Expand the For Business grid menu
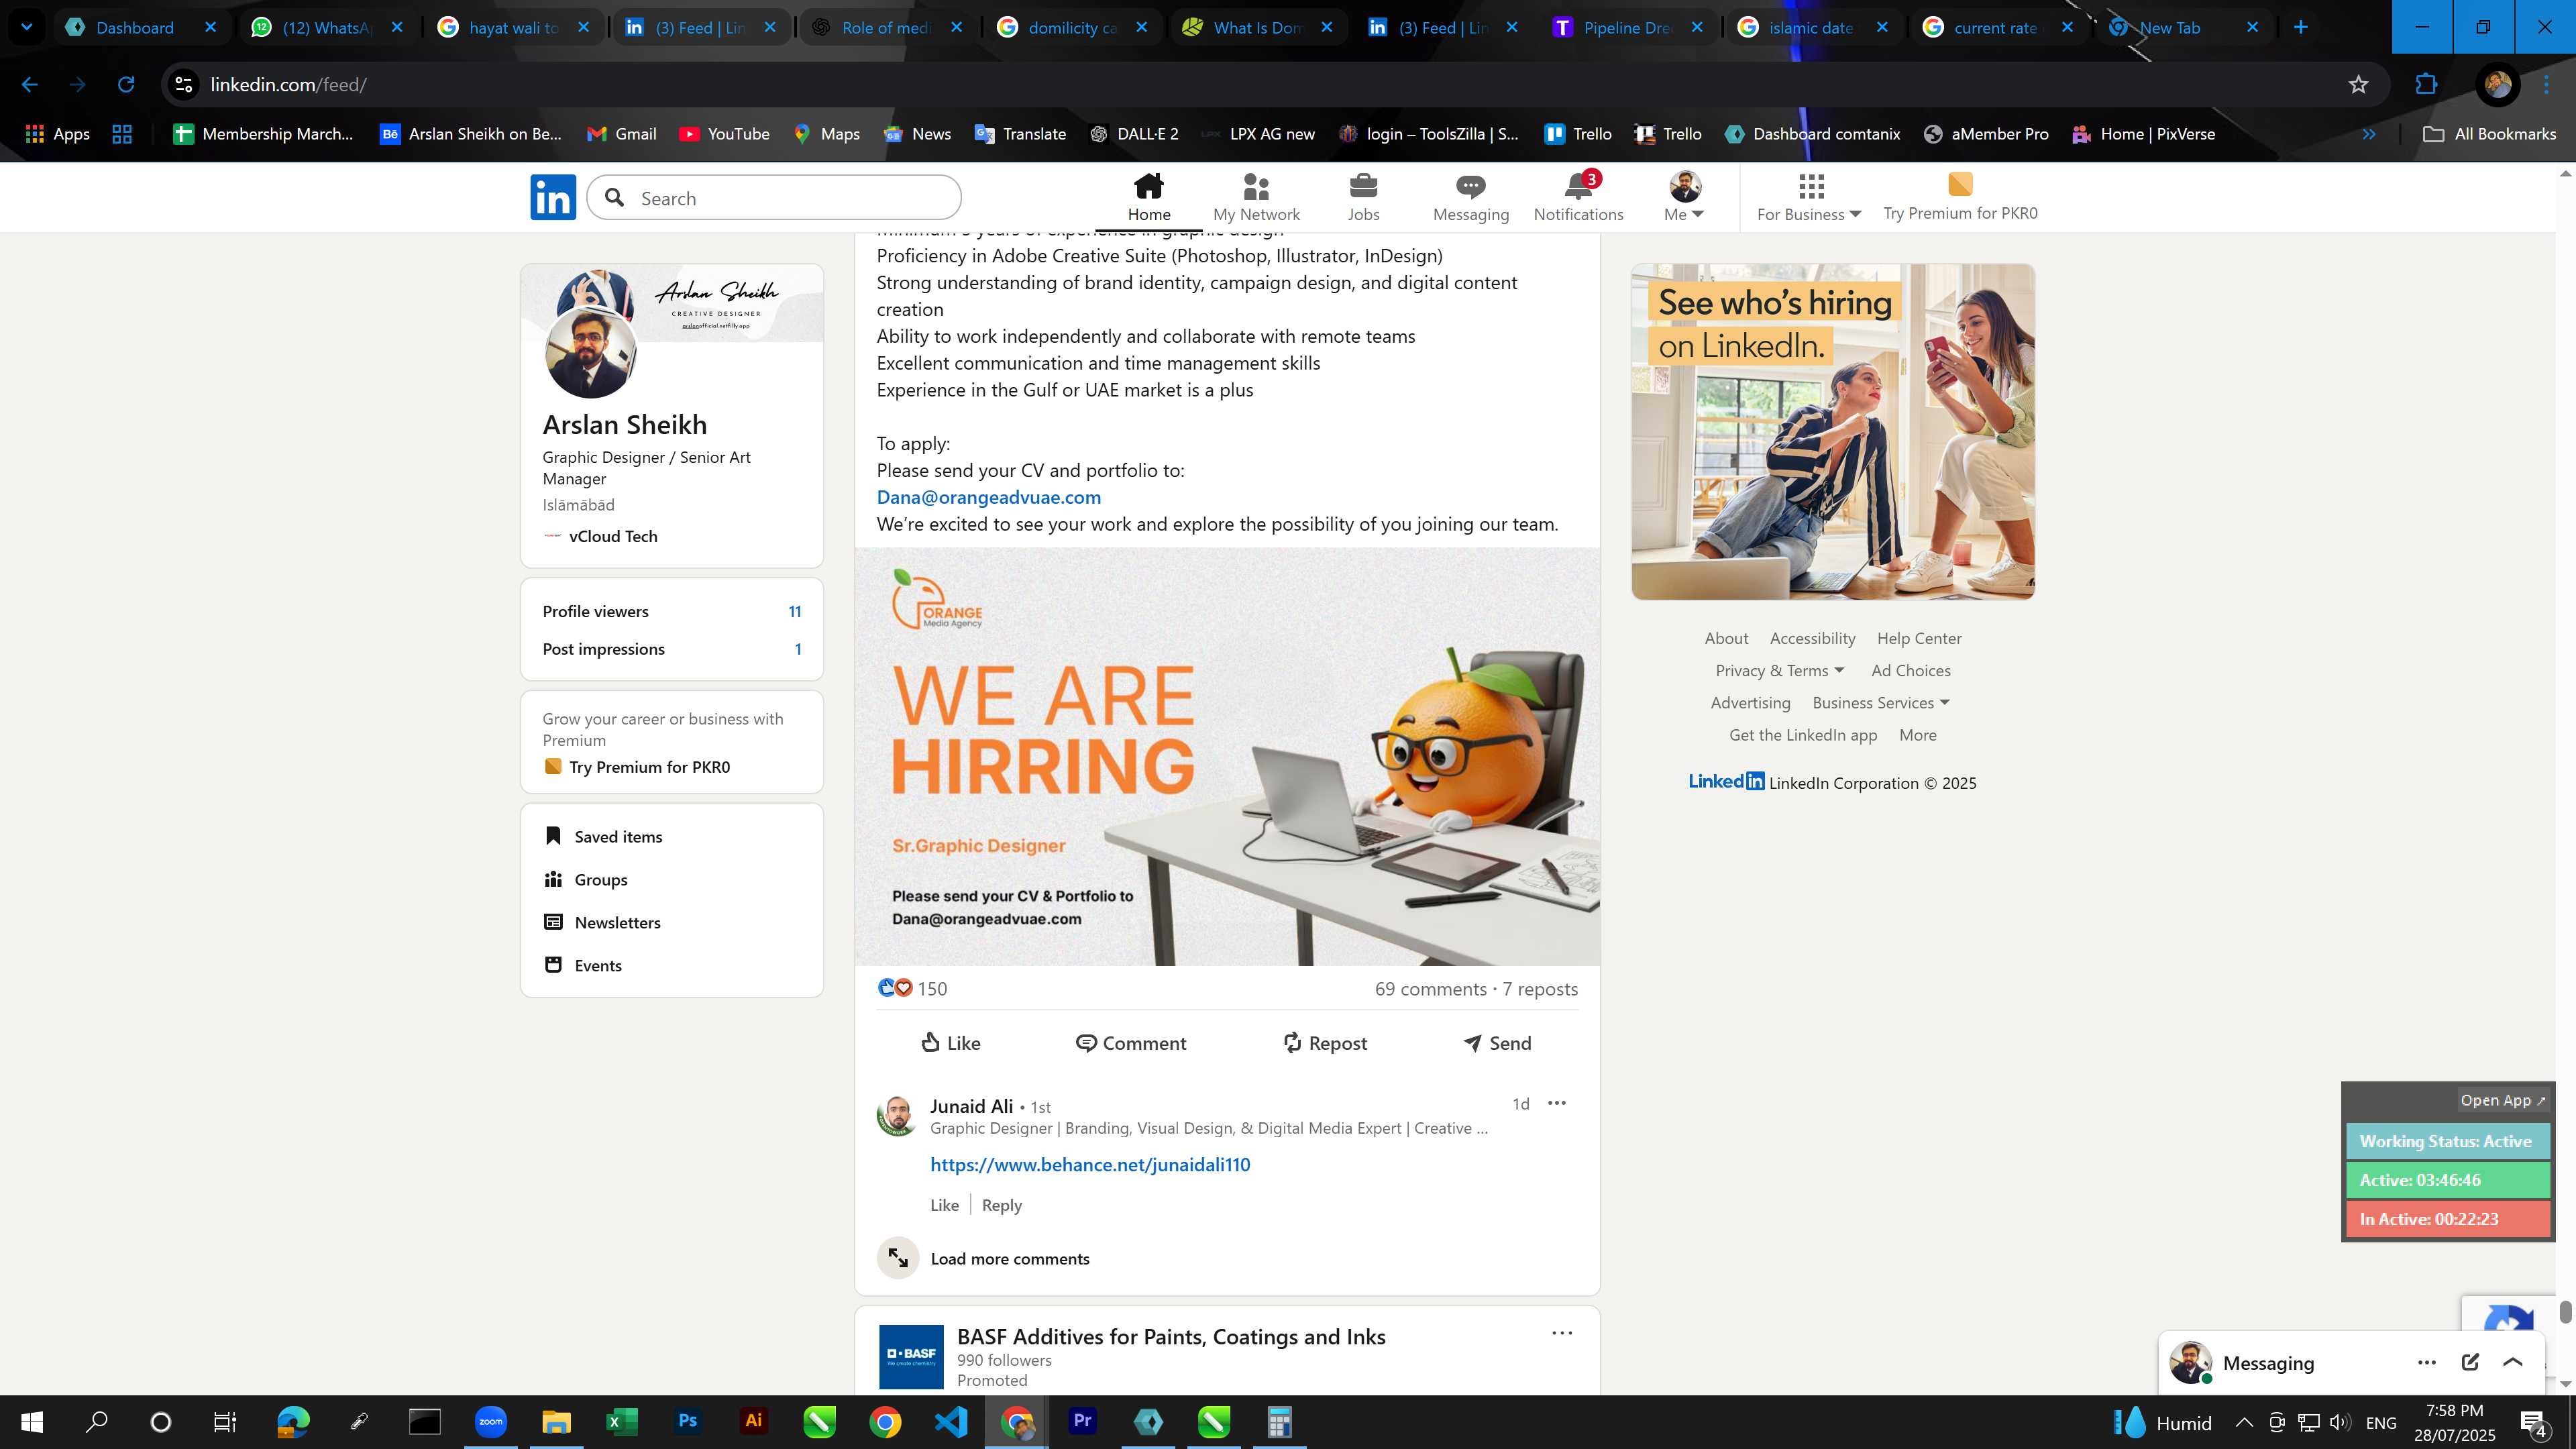 click(1808, 197)
